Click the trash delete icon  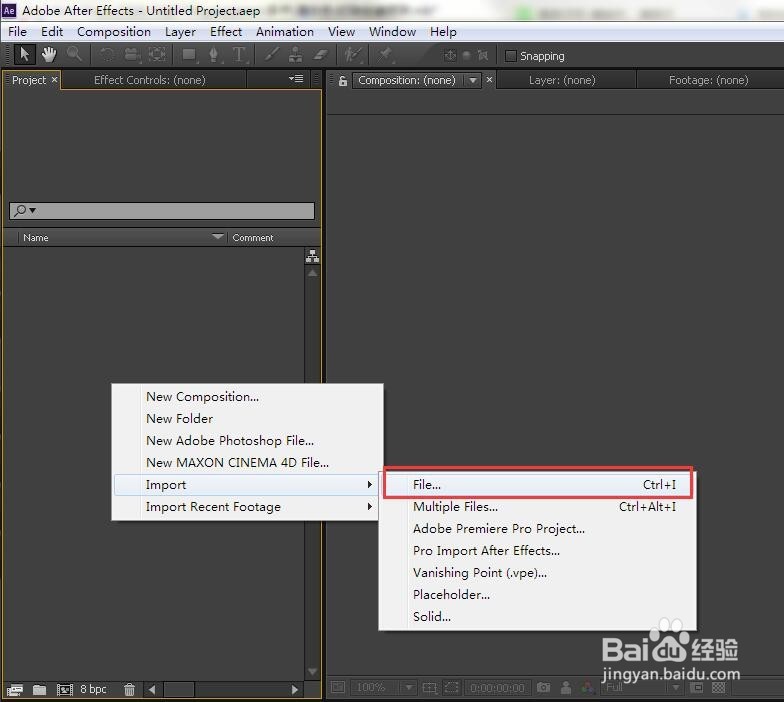click(x=129, y=690)
